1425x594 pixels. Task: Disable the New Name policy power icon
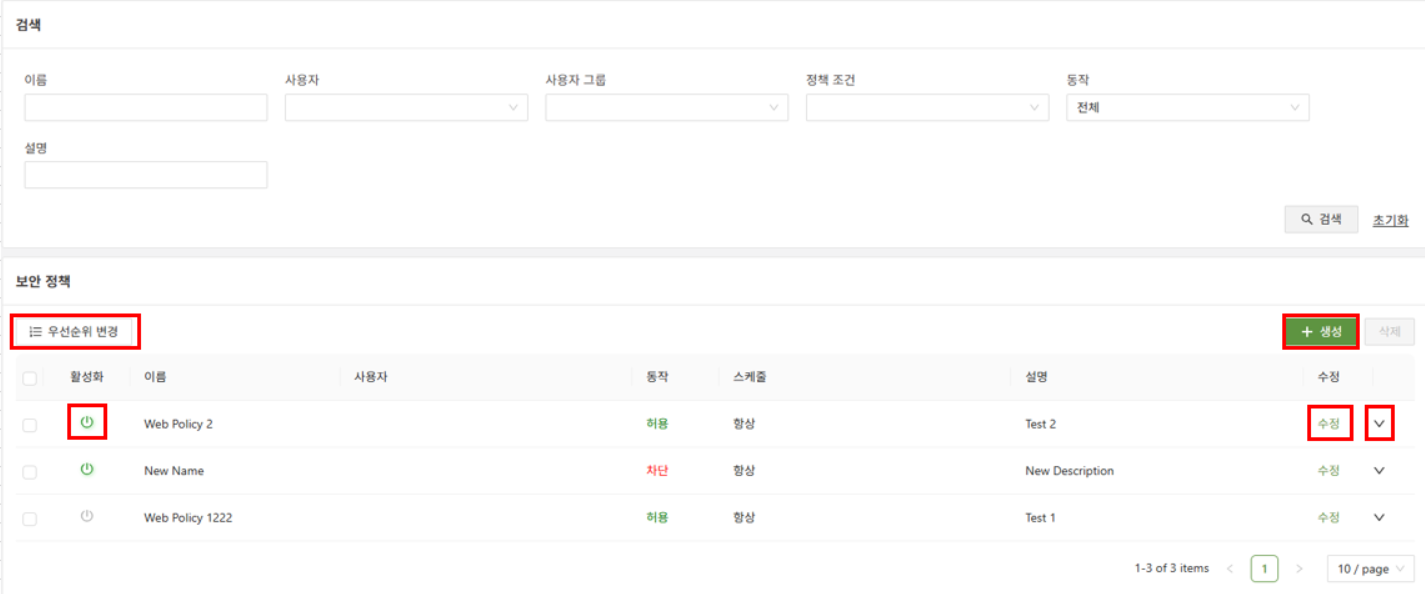87,470
